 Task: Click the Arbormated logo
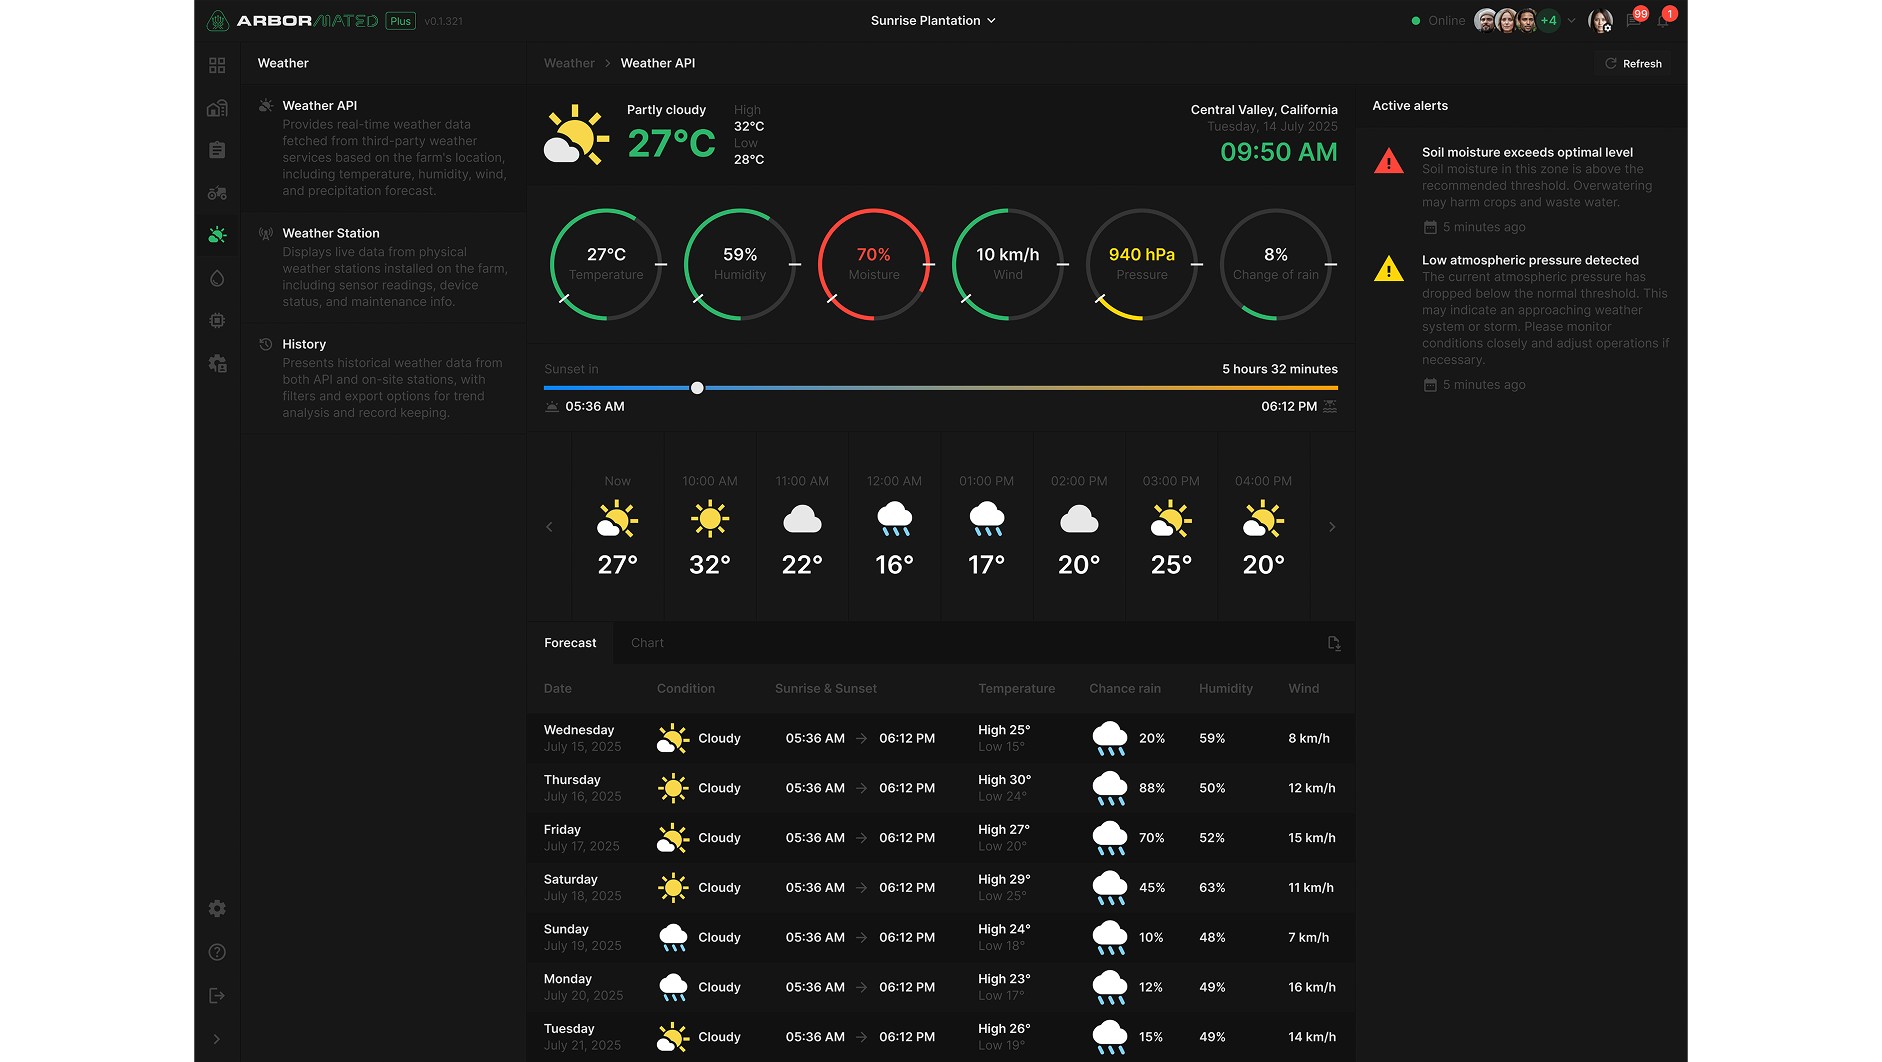[292, 20]
